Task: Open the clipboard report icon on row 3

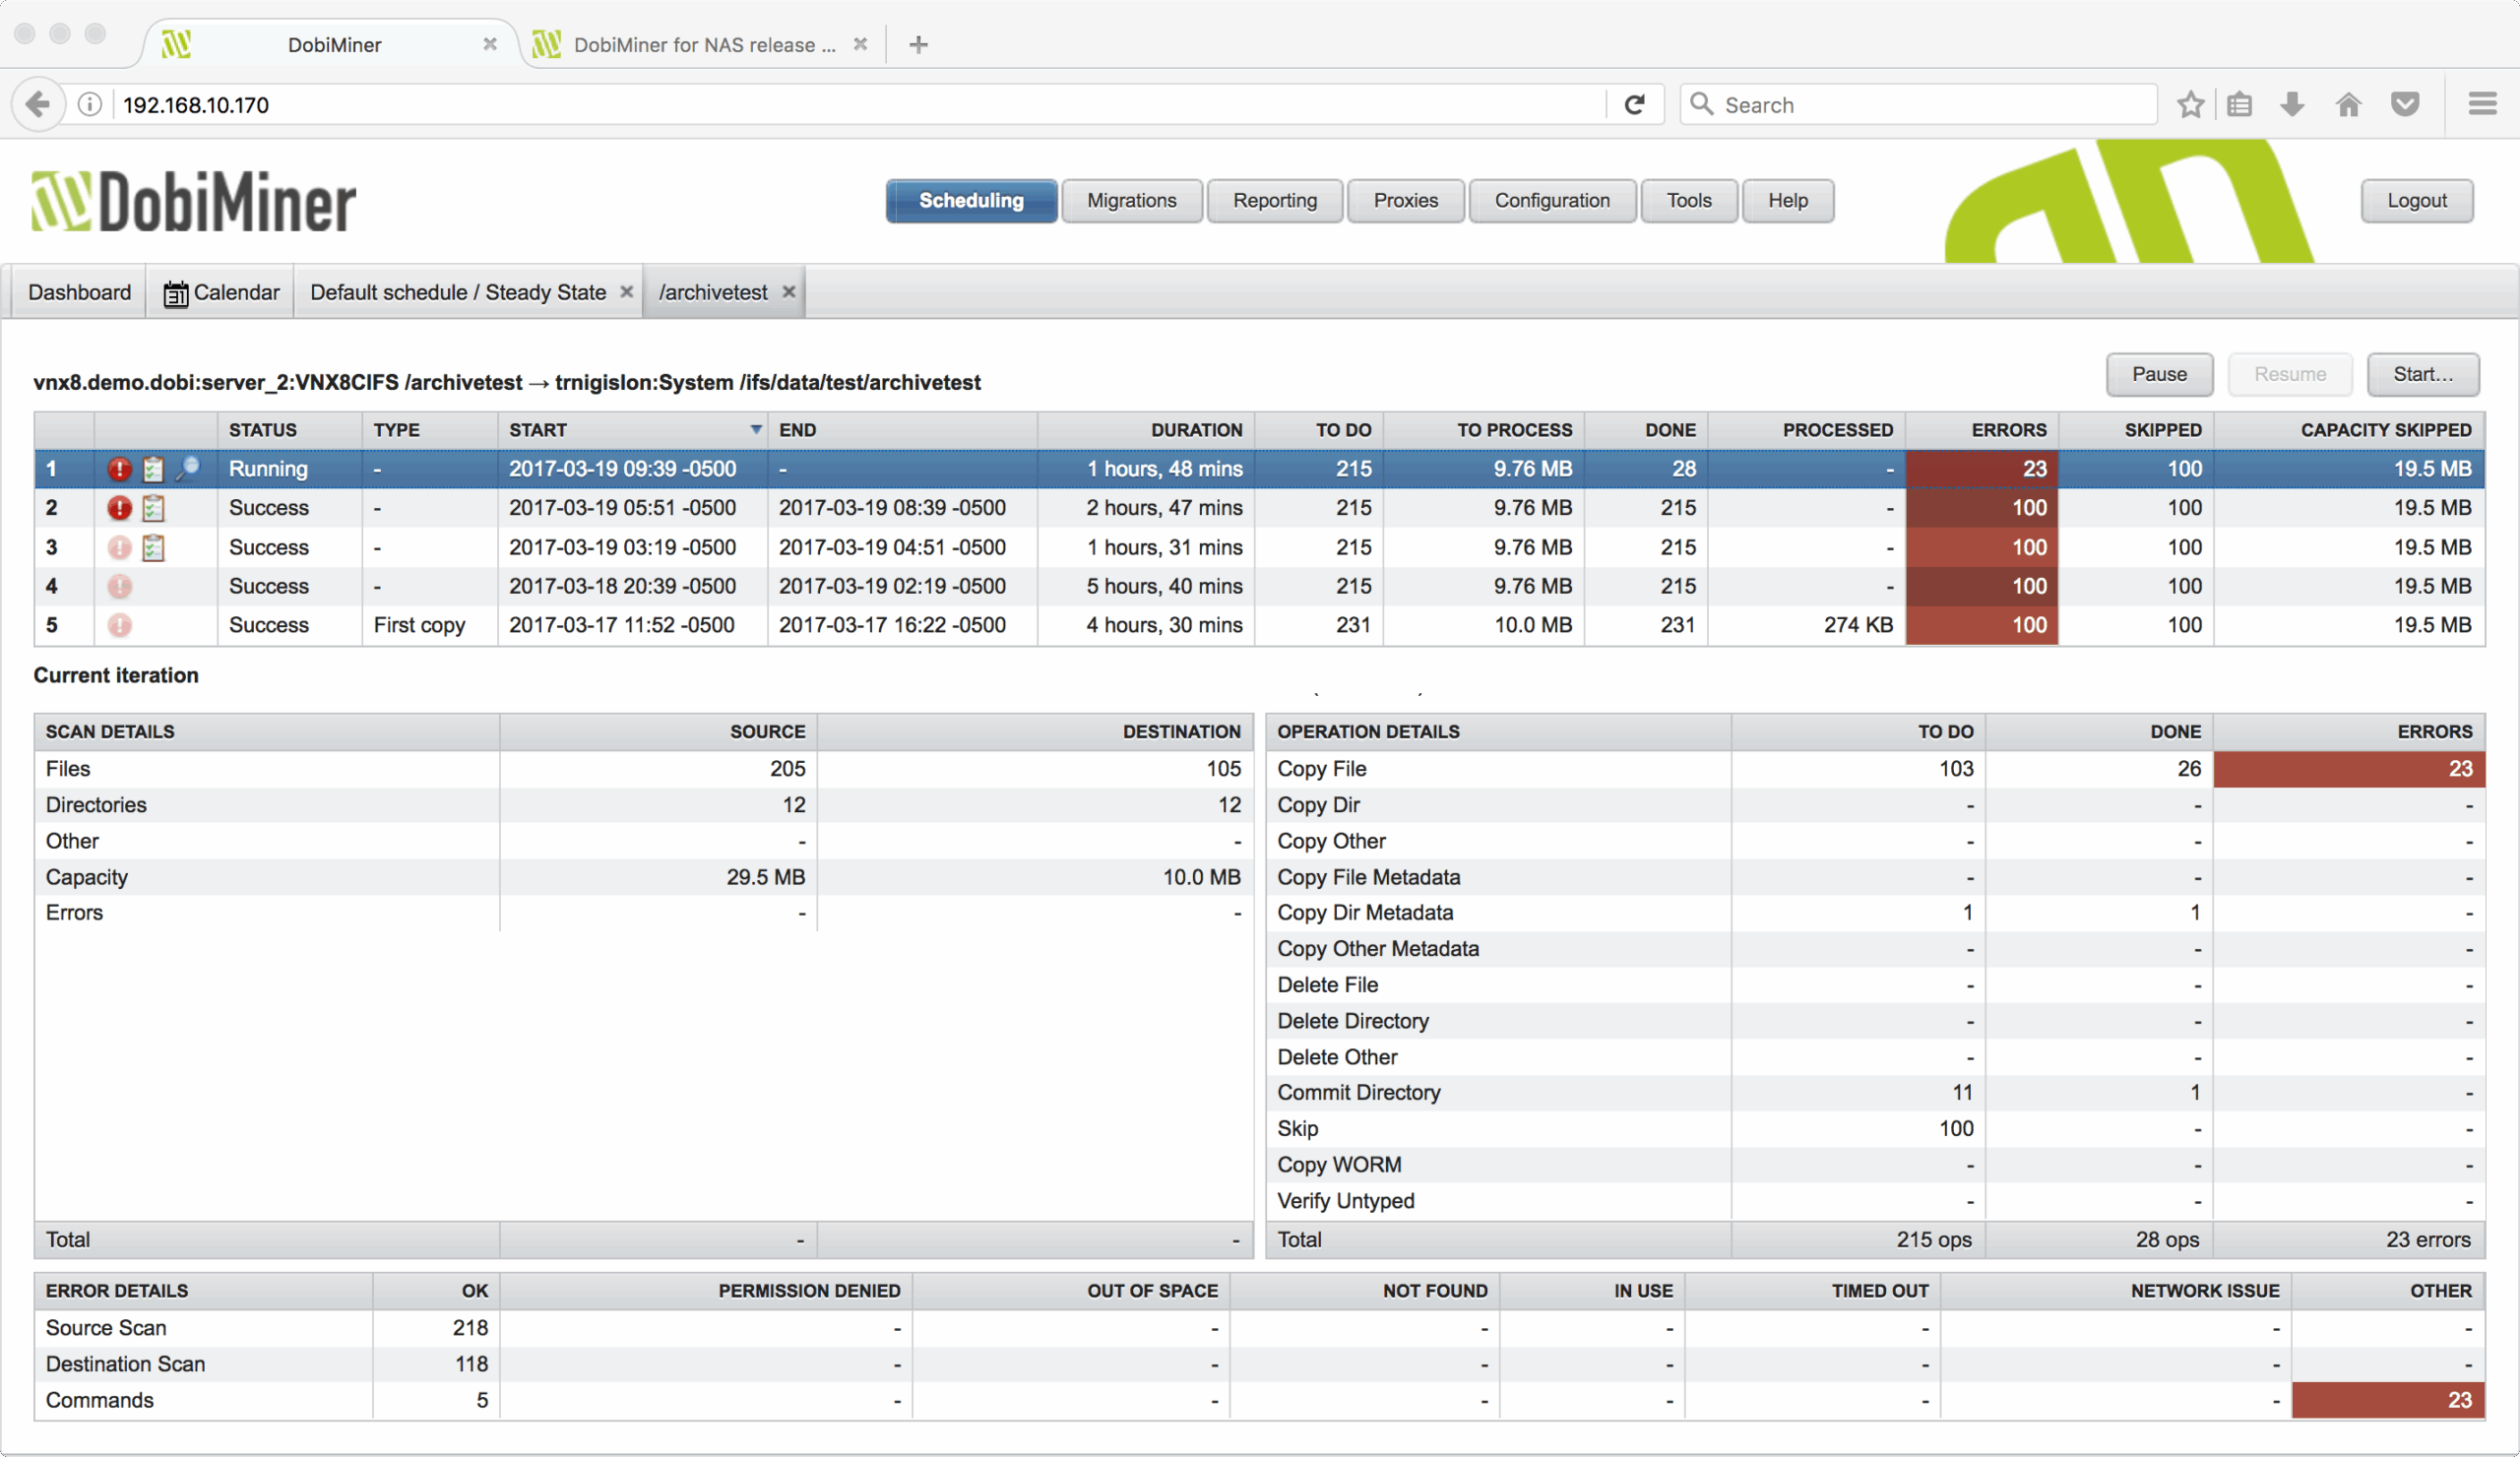Action: click(153, 547)
